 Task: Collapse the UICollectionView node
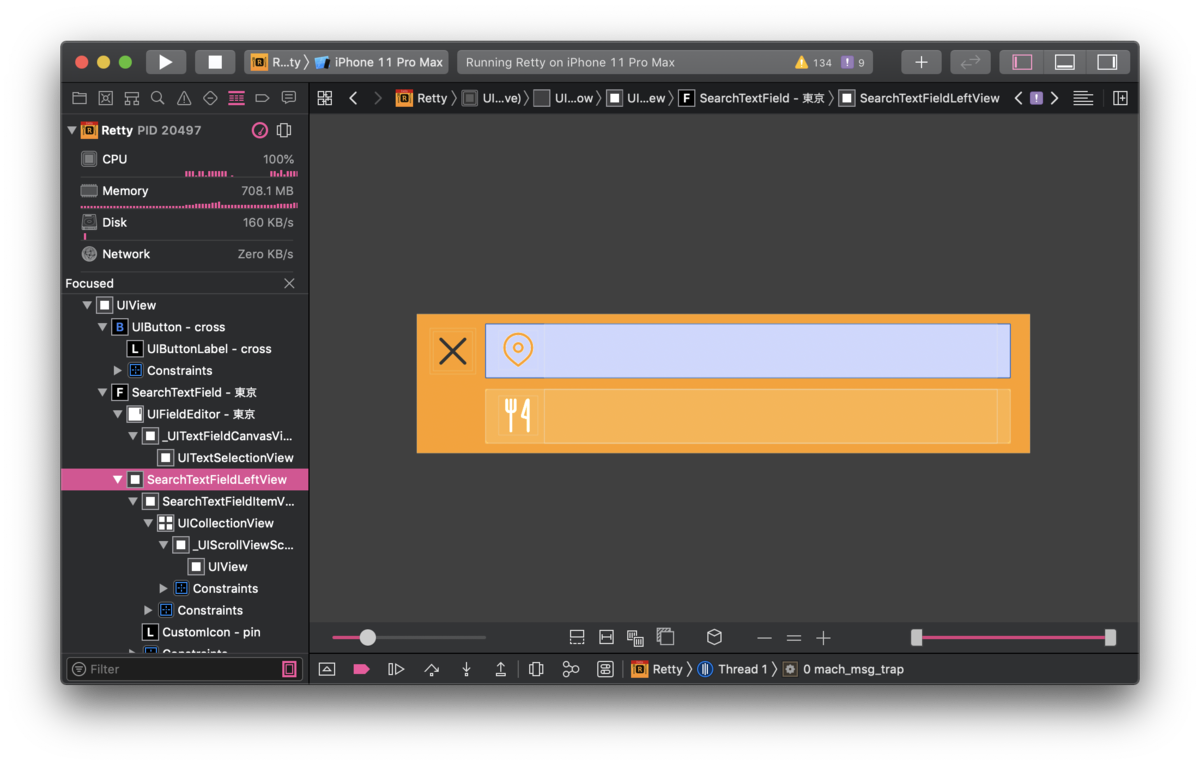pos(148,523)
